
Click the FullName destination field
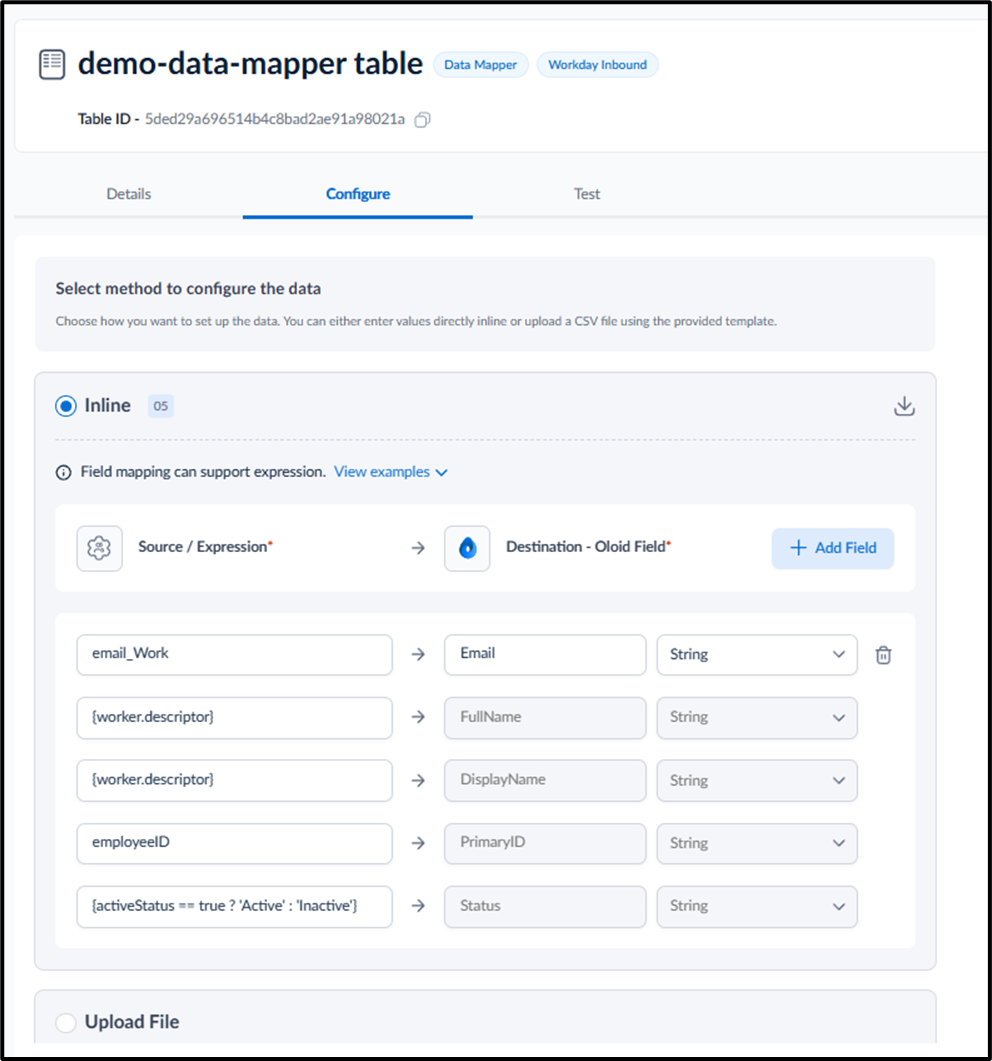(545, 717)
